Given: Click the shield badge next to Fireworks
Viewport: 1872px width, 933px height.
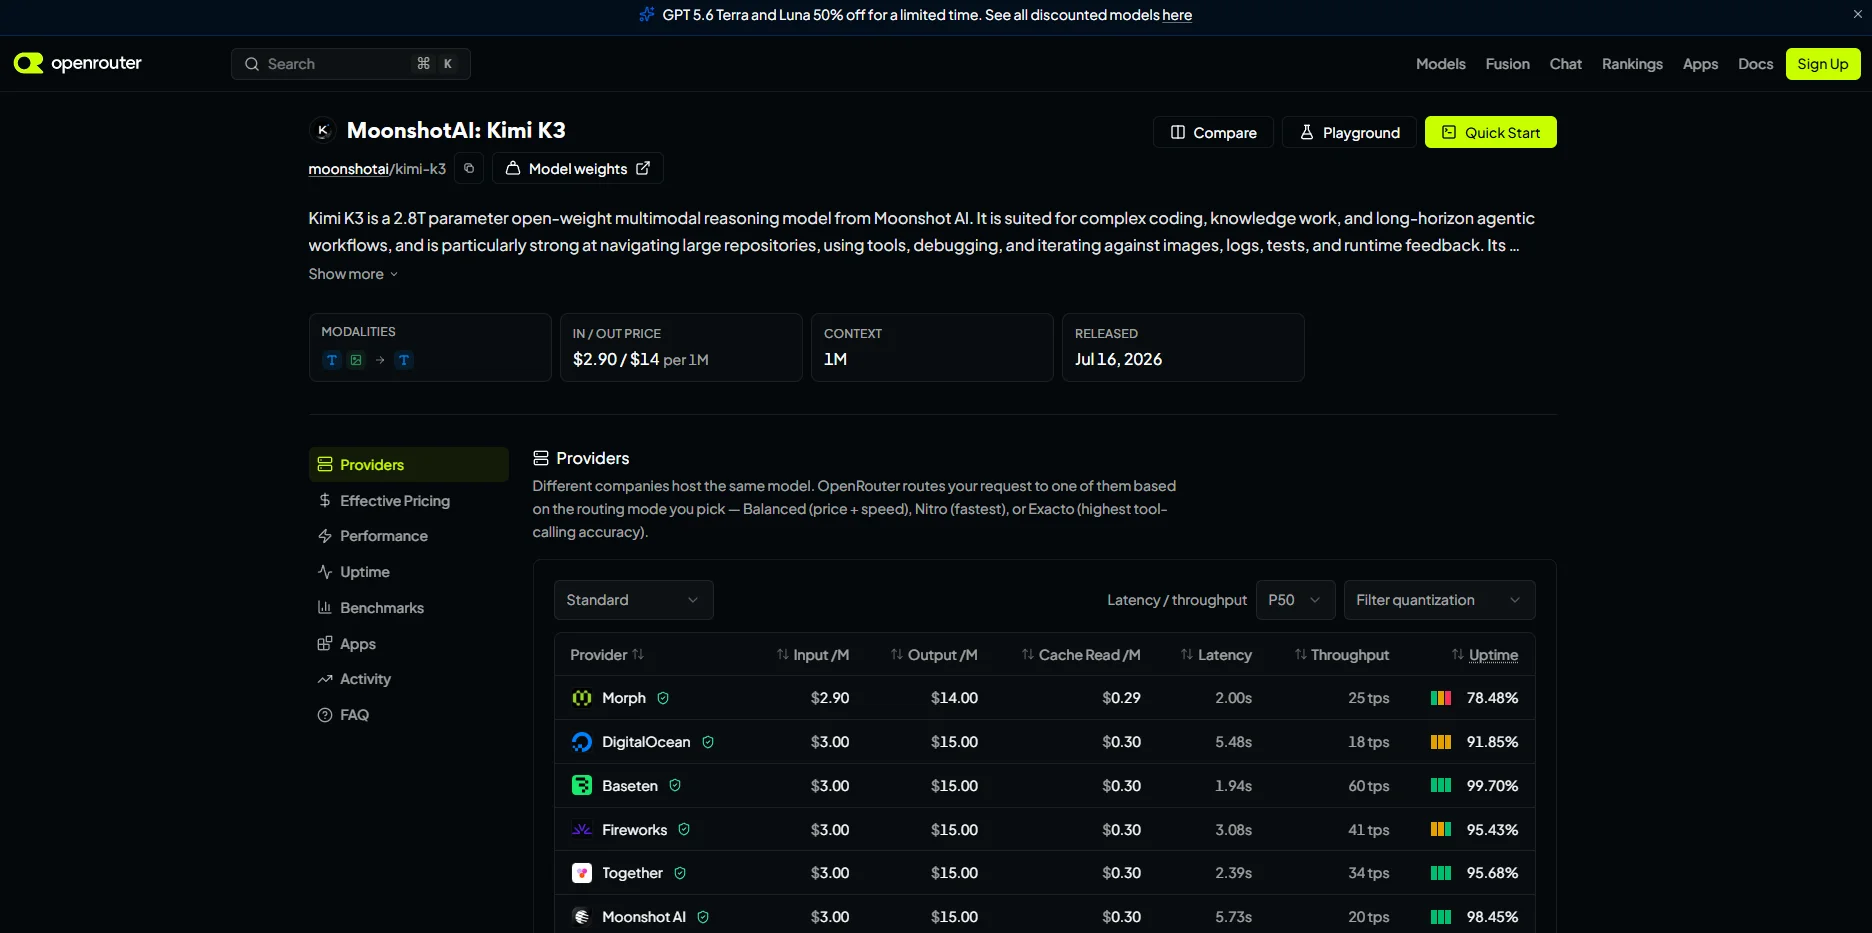Looking at the screenshot, I should (x=684, y=830).
